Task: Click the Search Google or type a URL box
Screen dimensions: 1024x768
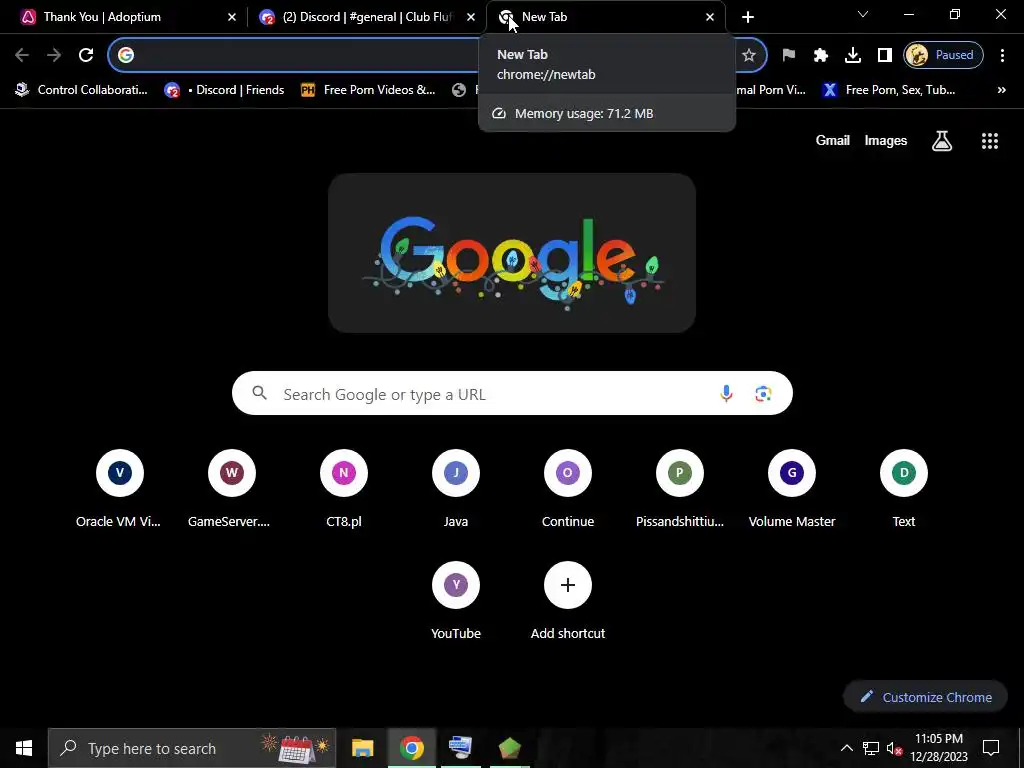Action: [512, 394]
